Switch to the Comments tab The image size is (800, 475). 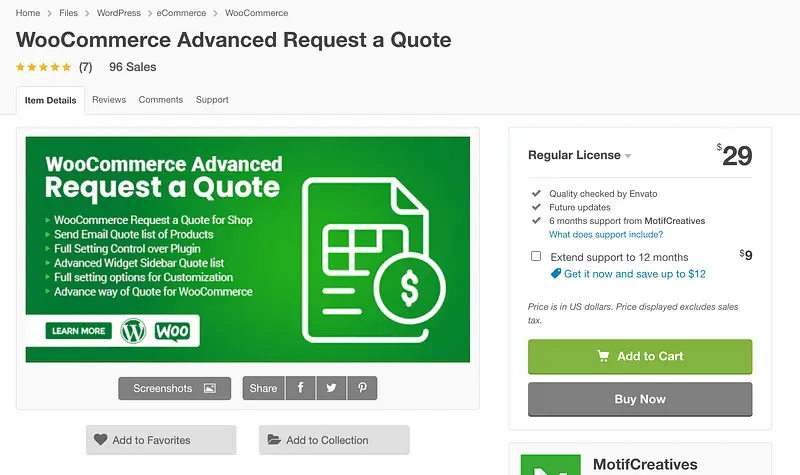tap(161, 99)
